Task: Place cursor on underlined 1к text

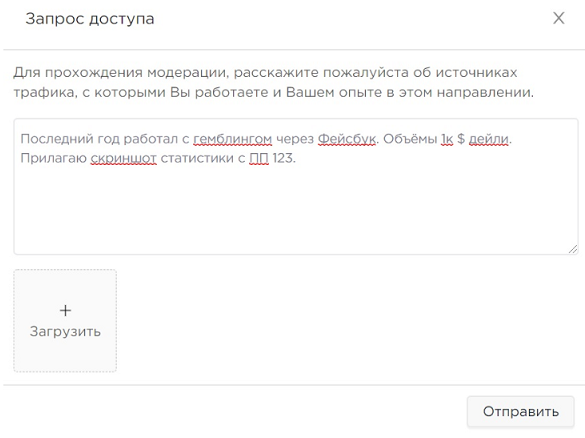Action: [x=447, y=139]
